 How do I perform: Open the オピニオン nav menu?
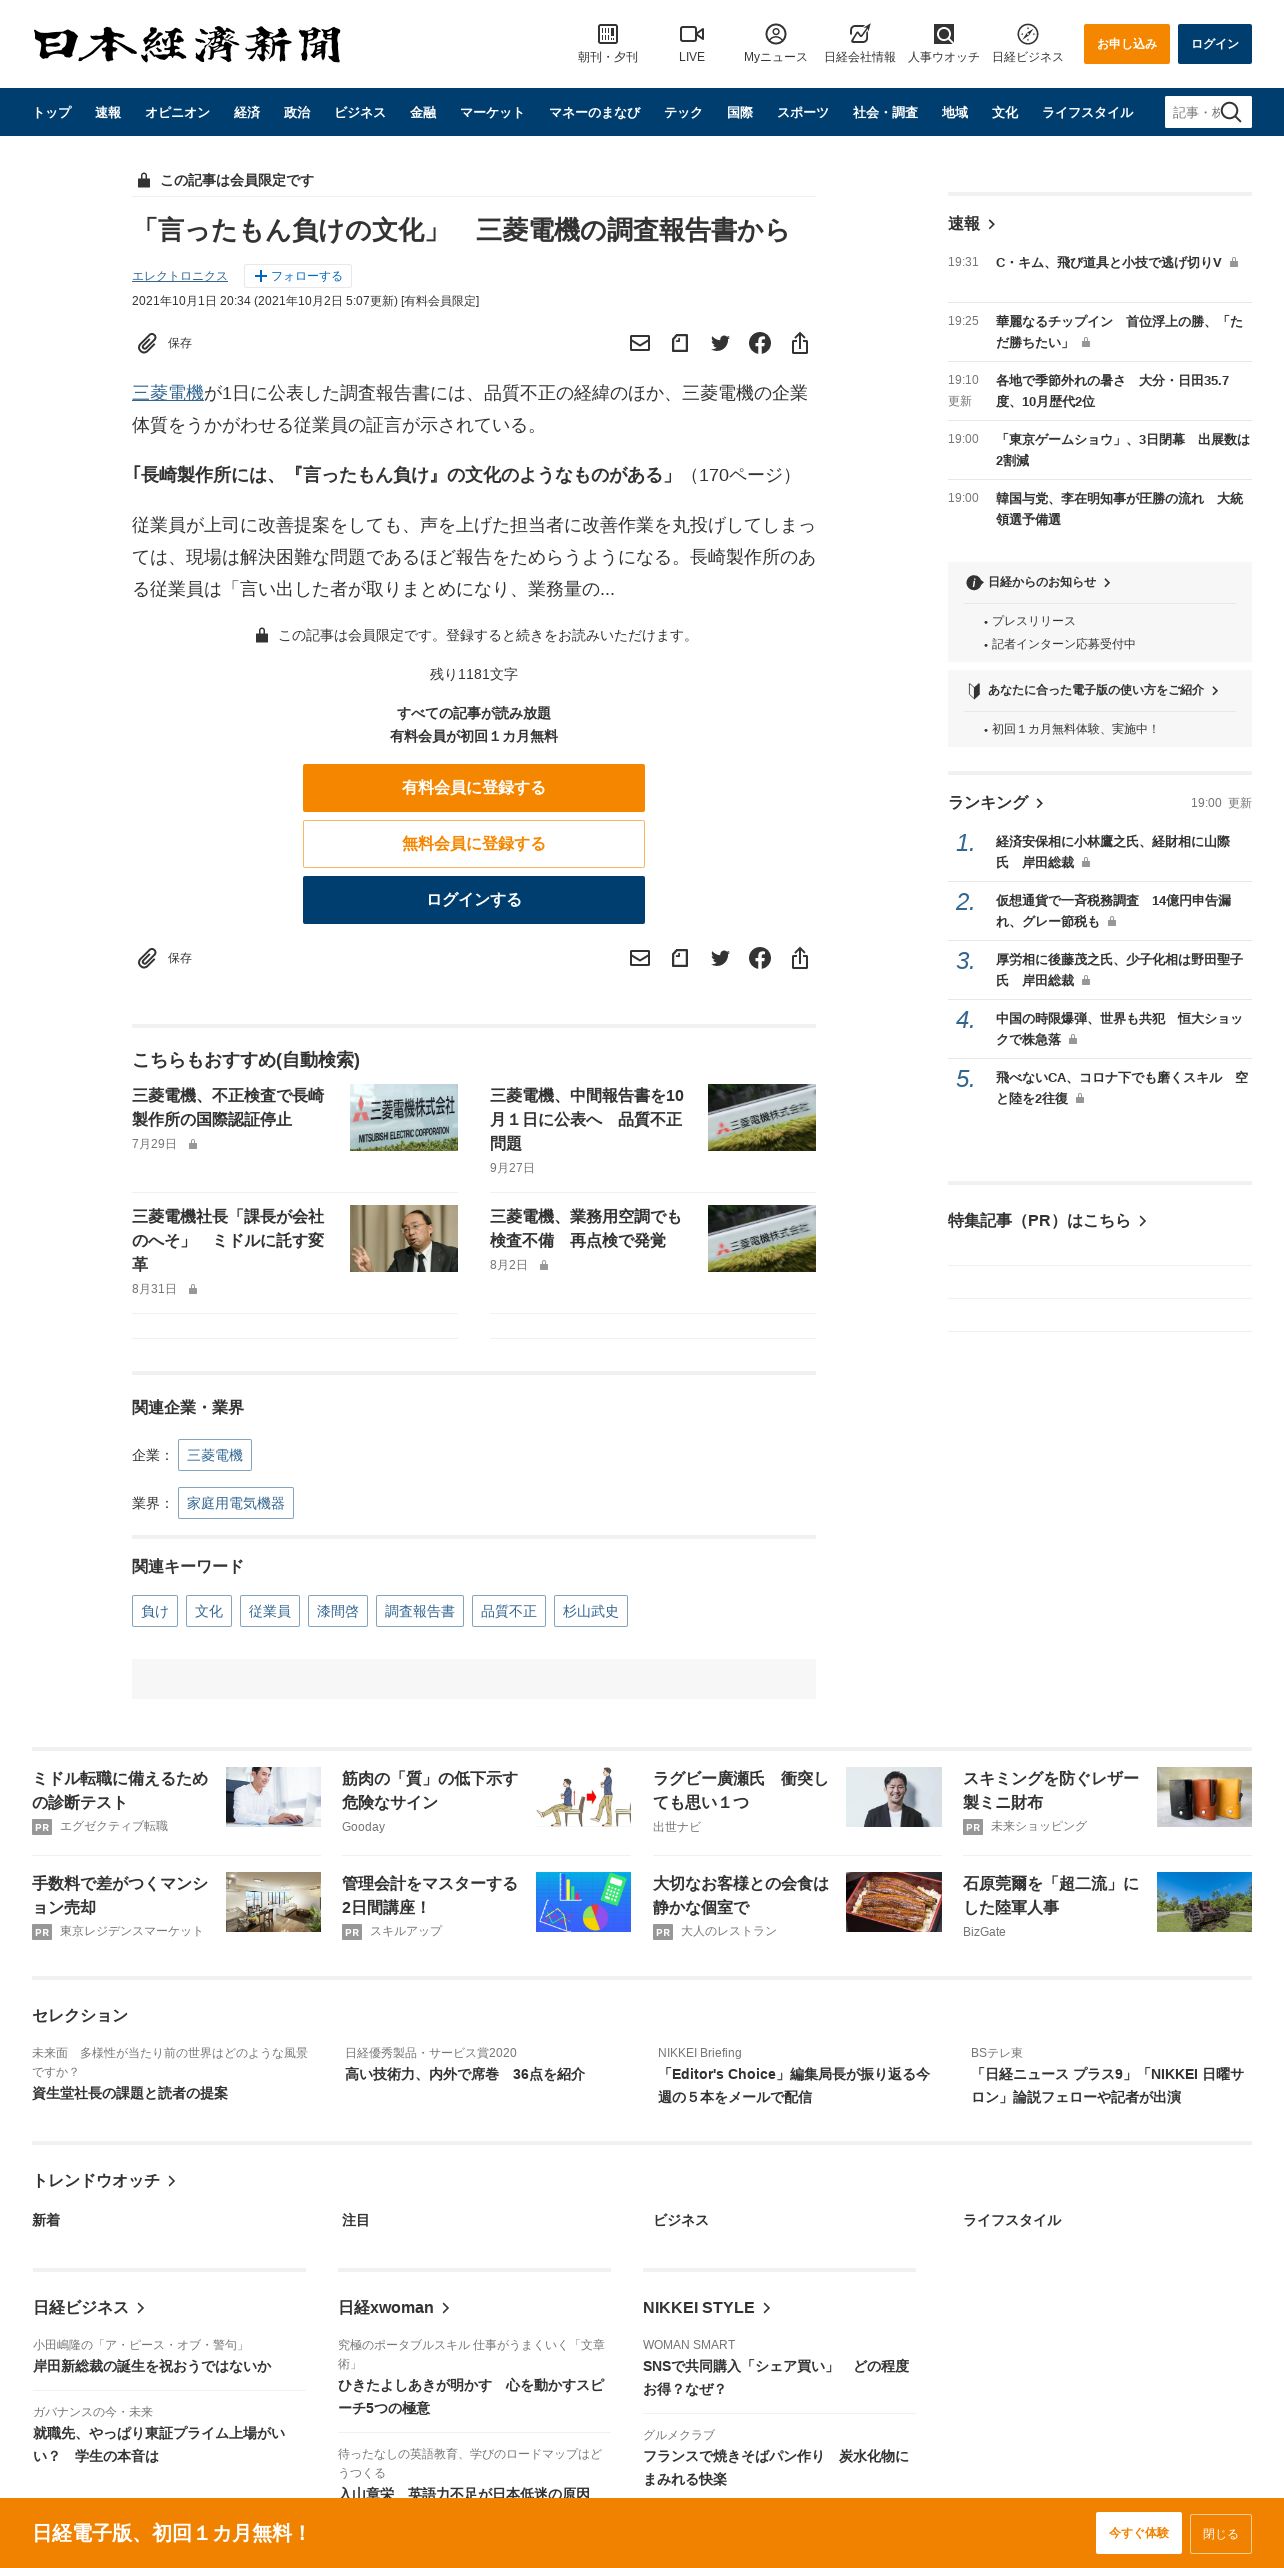177,112
